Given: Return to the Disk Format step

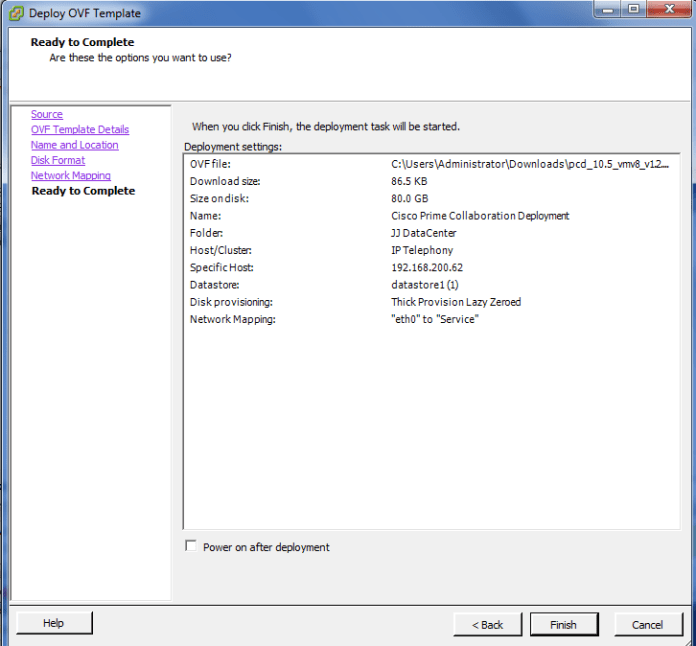Looking at the screenshot, I should pyautogui.click(x=58, y=160).
